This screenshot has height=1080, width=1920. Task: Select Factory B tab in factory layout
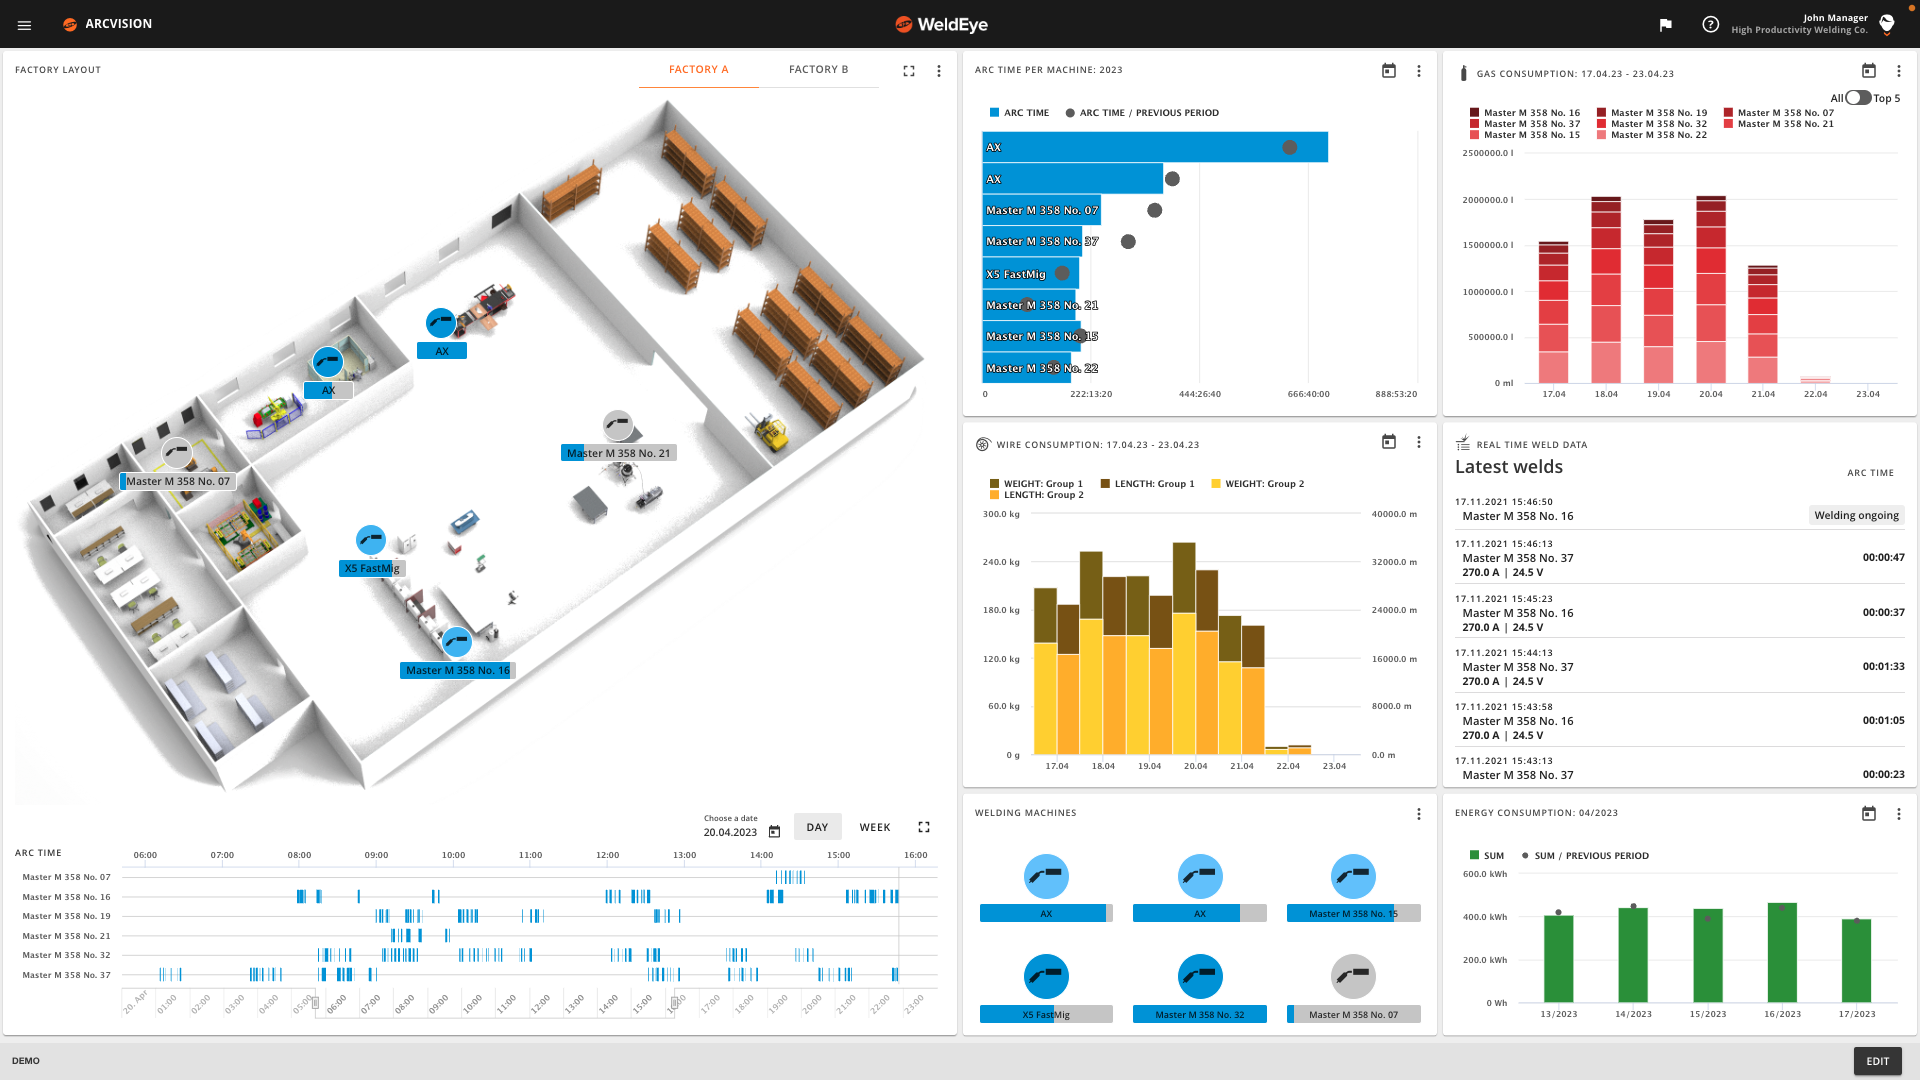pyautogui.click(x=818, y=69)
